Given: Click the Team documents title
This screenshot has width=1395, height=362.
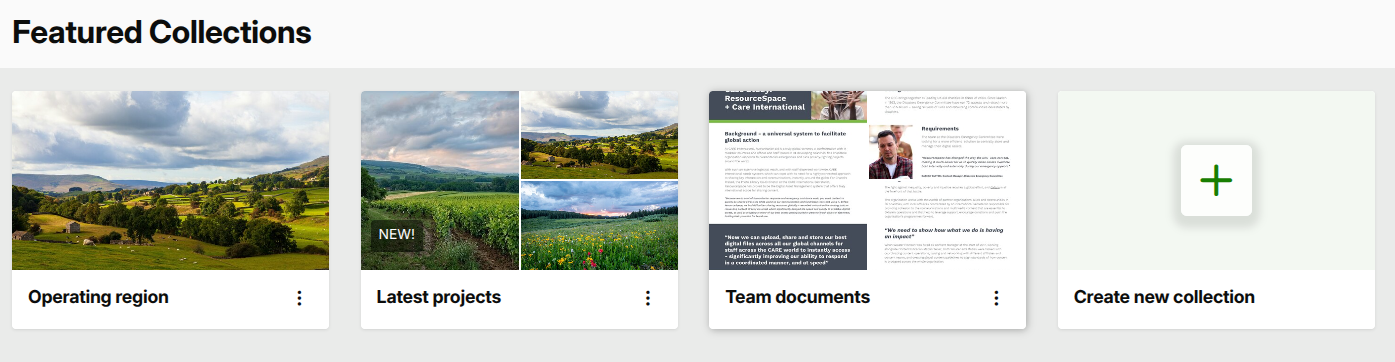Looking at the screenshot, I should [x=797, y=297].
